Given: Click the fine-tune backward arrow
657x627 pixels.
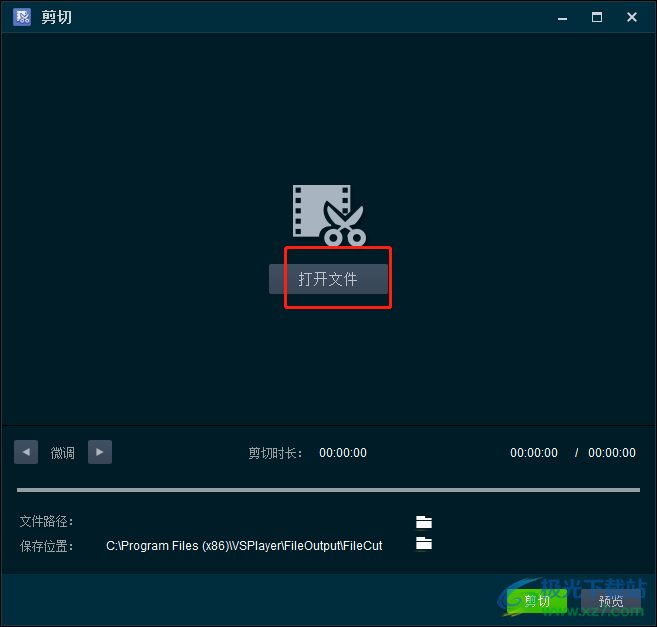Looking at the screenshot, I should pos(26,452).
